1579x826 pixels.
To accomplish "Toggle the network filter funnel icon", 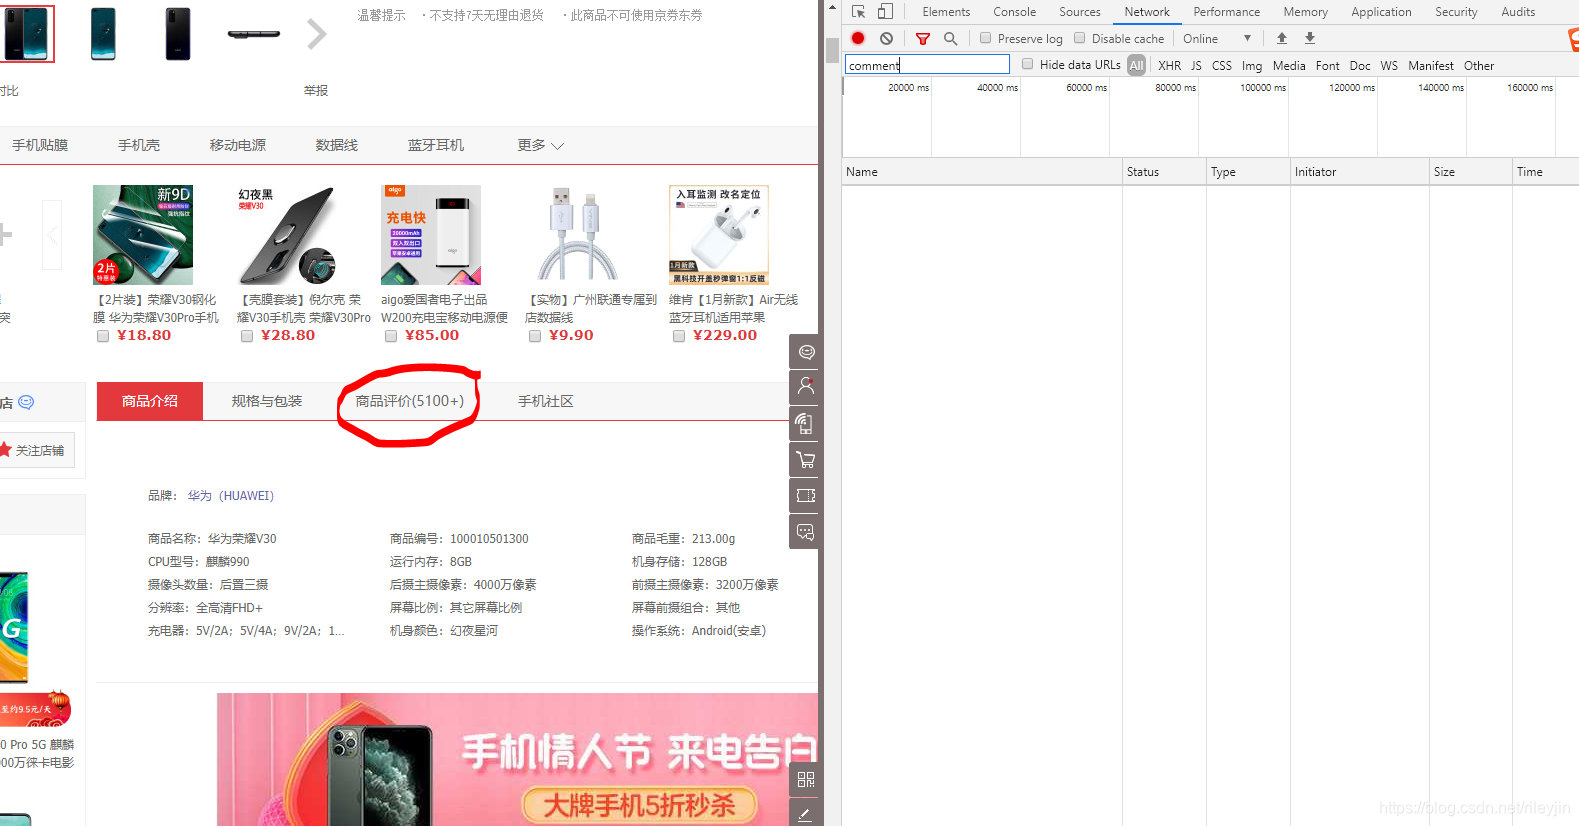I will 923,38.
